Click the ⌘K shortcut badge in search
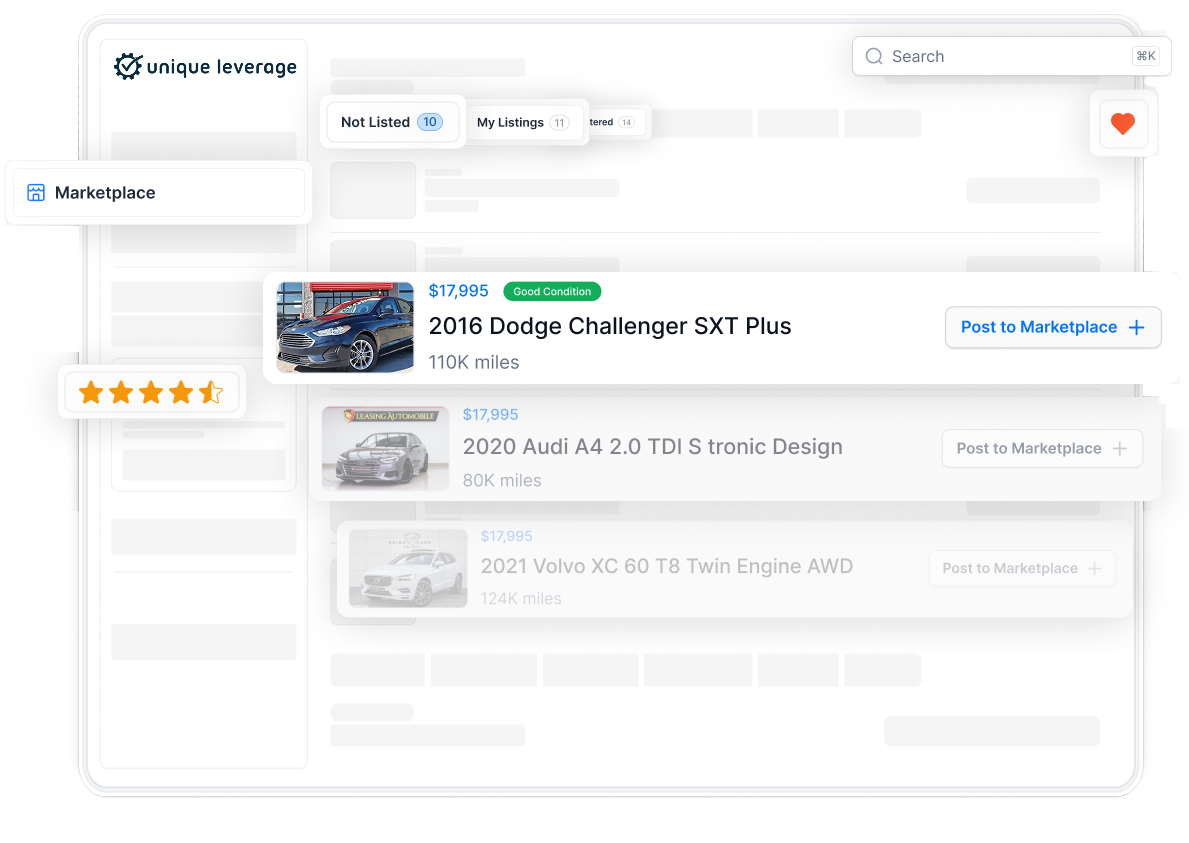The width and height of the screenshot is (1189, 843). pyautogui.click(x=1146, y=56)
